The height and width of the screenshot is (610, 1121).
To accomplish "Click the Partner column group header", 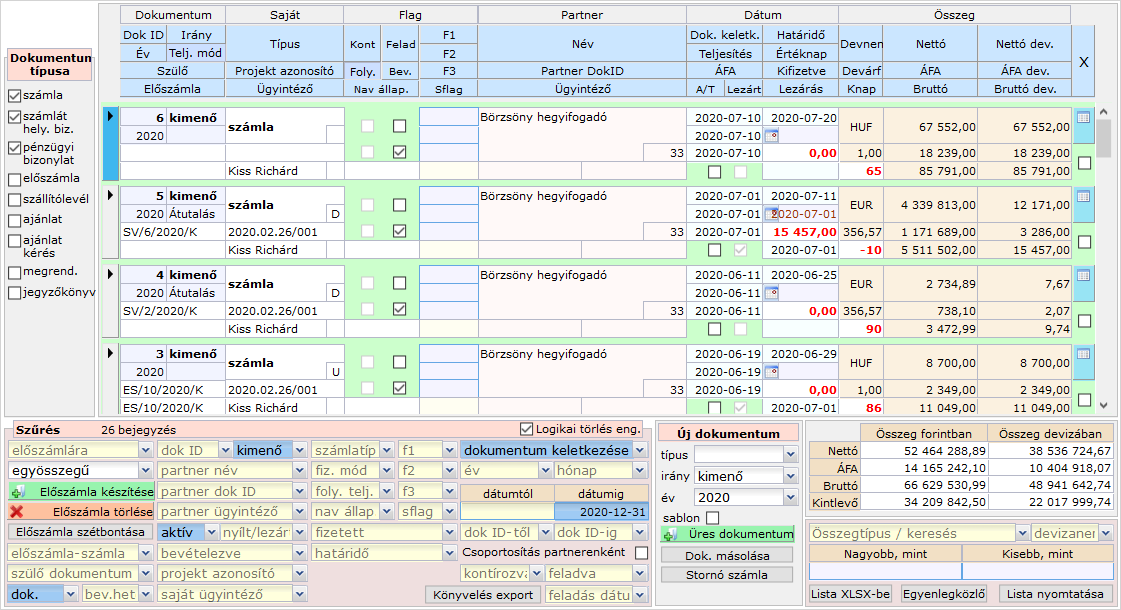I will coord(581,15).
